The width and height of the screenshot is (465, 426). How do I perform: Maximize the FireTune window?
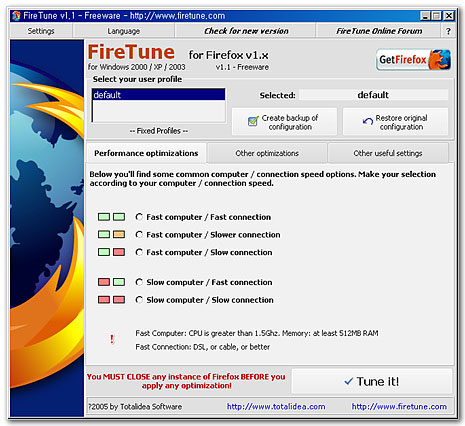[436, 16]
